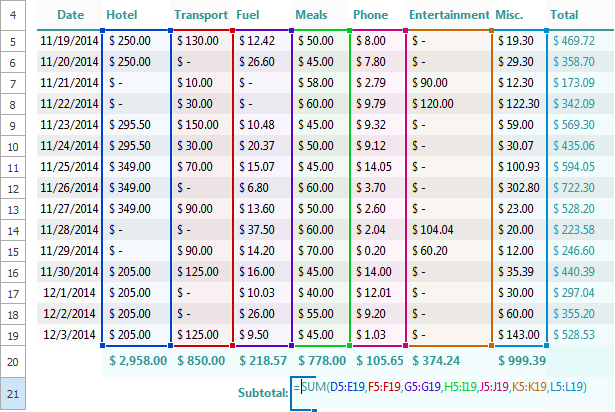The width and height of the screenshot is (615, 412).
Task: Select Entertainment total $ 374.24
Action: [x=436, y=361]
